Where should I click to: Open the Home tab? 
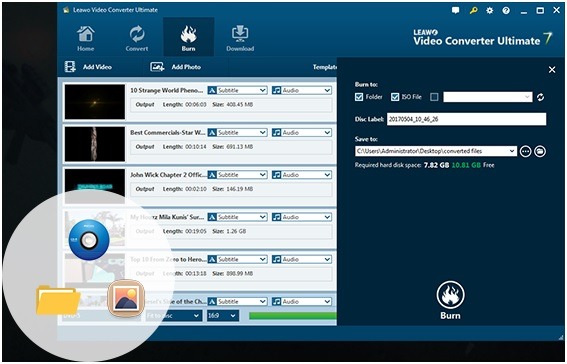85,39
